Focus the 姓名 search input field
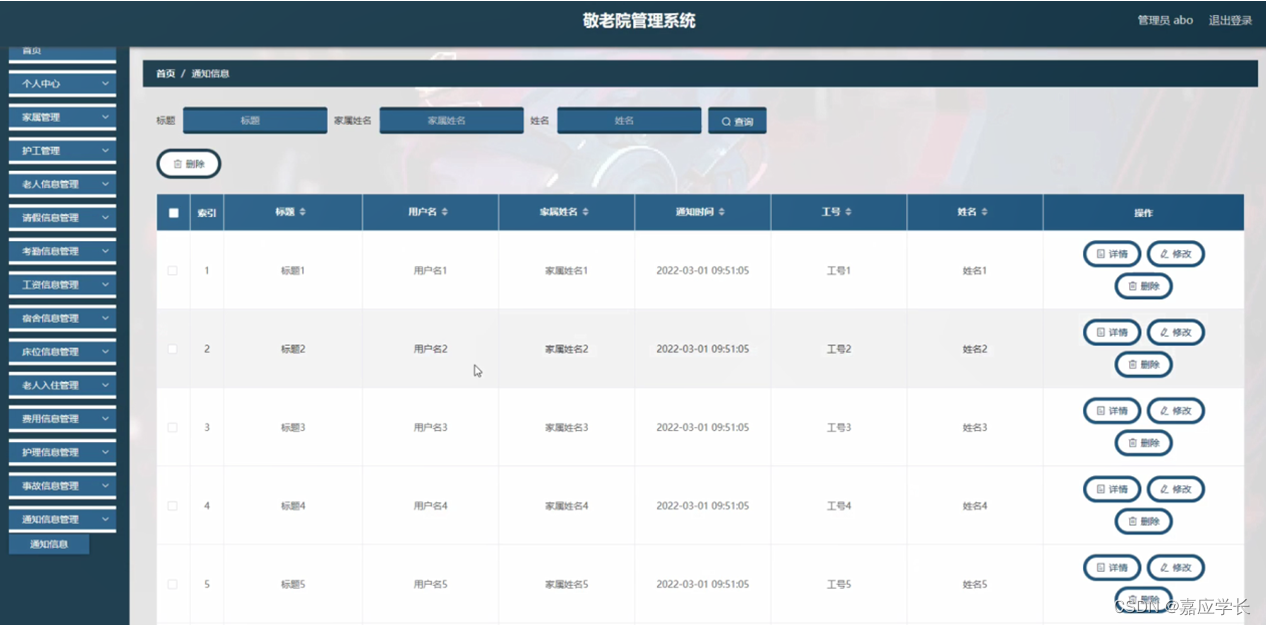Screen dimensions: 1266x625 [629, 120]
